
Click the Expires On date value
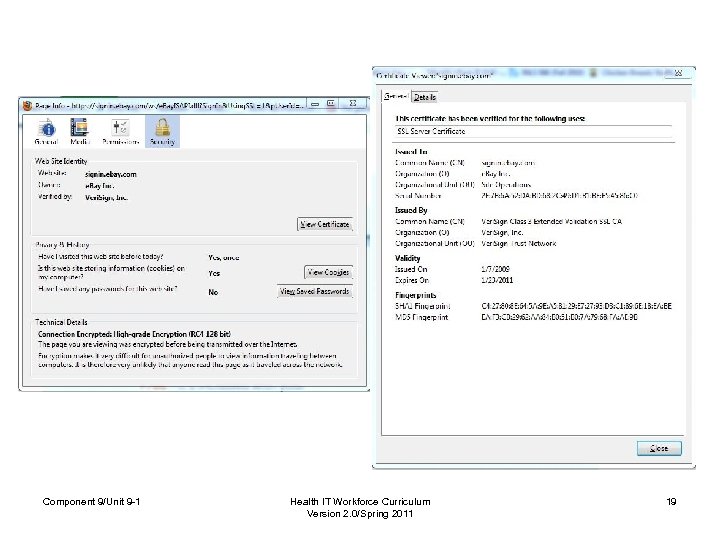pos(497,280)
